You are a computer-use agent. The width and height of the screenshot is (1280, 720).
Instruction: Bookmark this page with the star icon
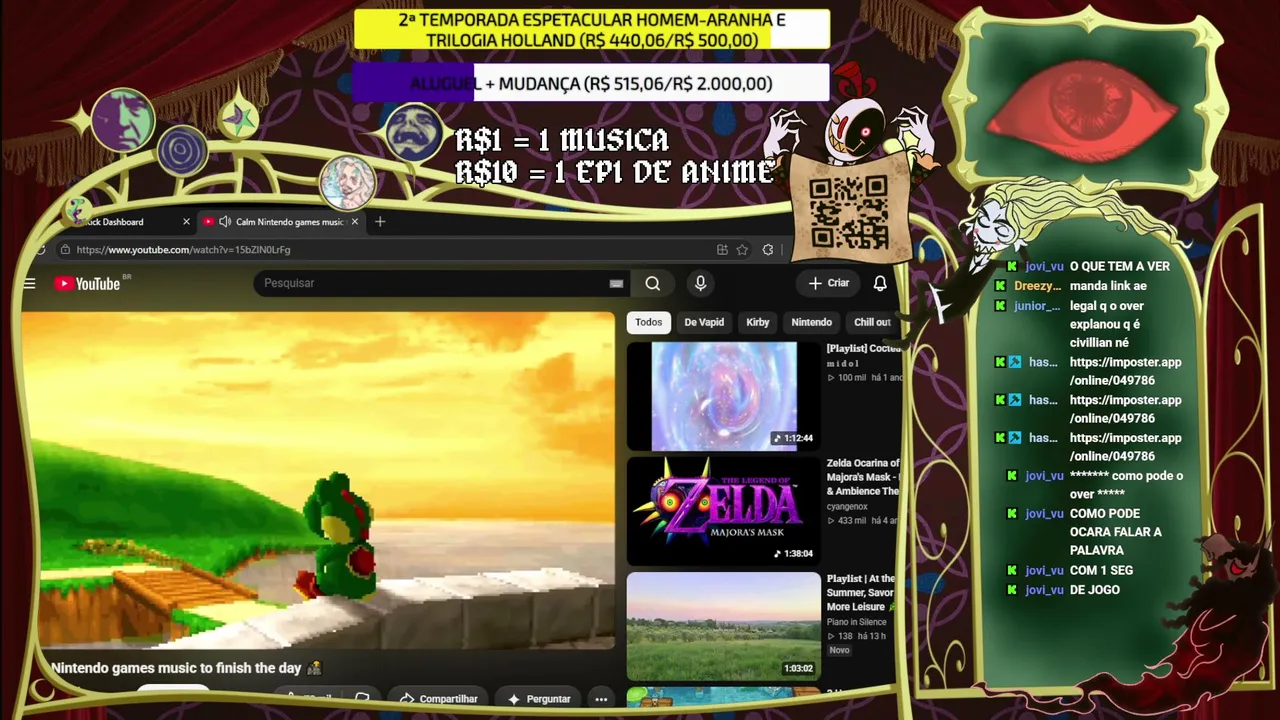tap(742, 250)
